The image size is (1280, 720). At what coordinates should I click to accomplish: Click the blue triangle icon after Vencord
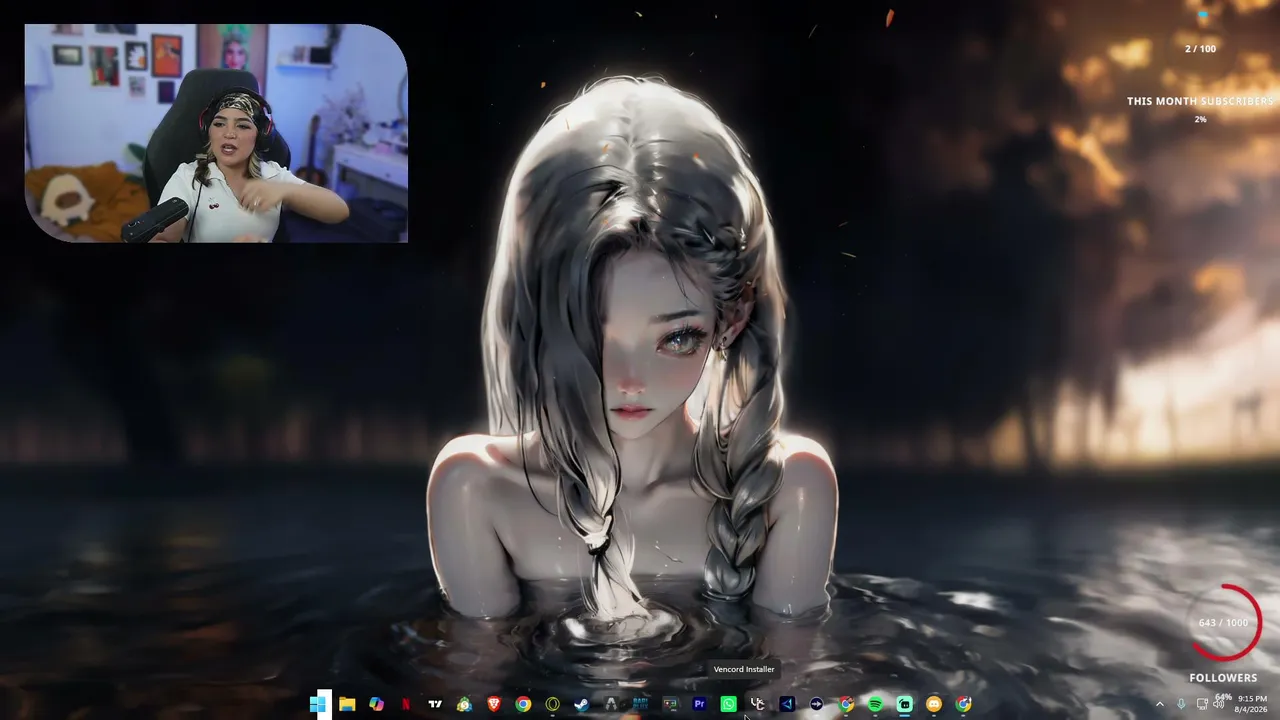(787, 704)
